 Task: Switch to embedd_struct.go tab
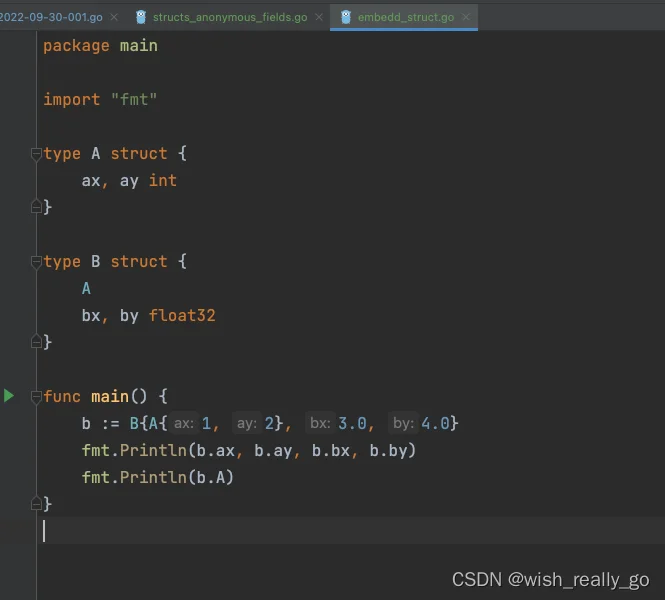coord(405,17)
